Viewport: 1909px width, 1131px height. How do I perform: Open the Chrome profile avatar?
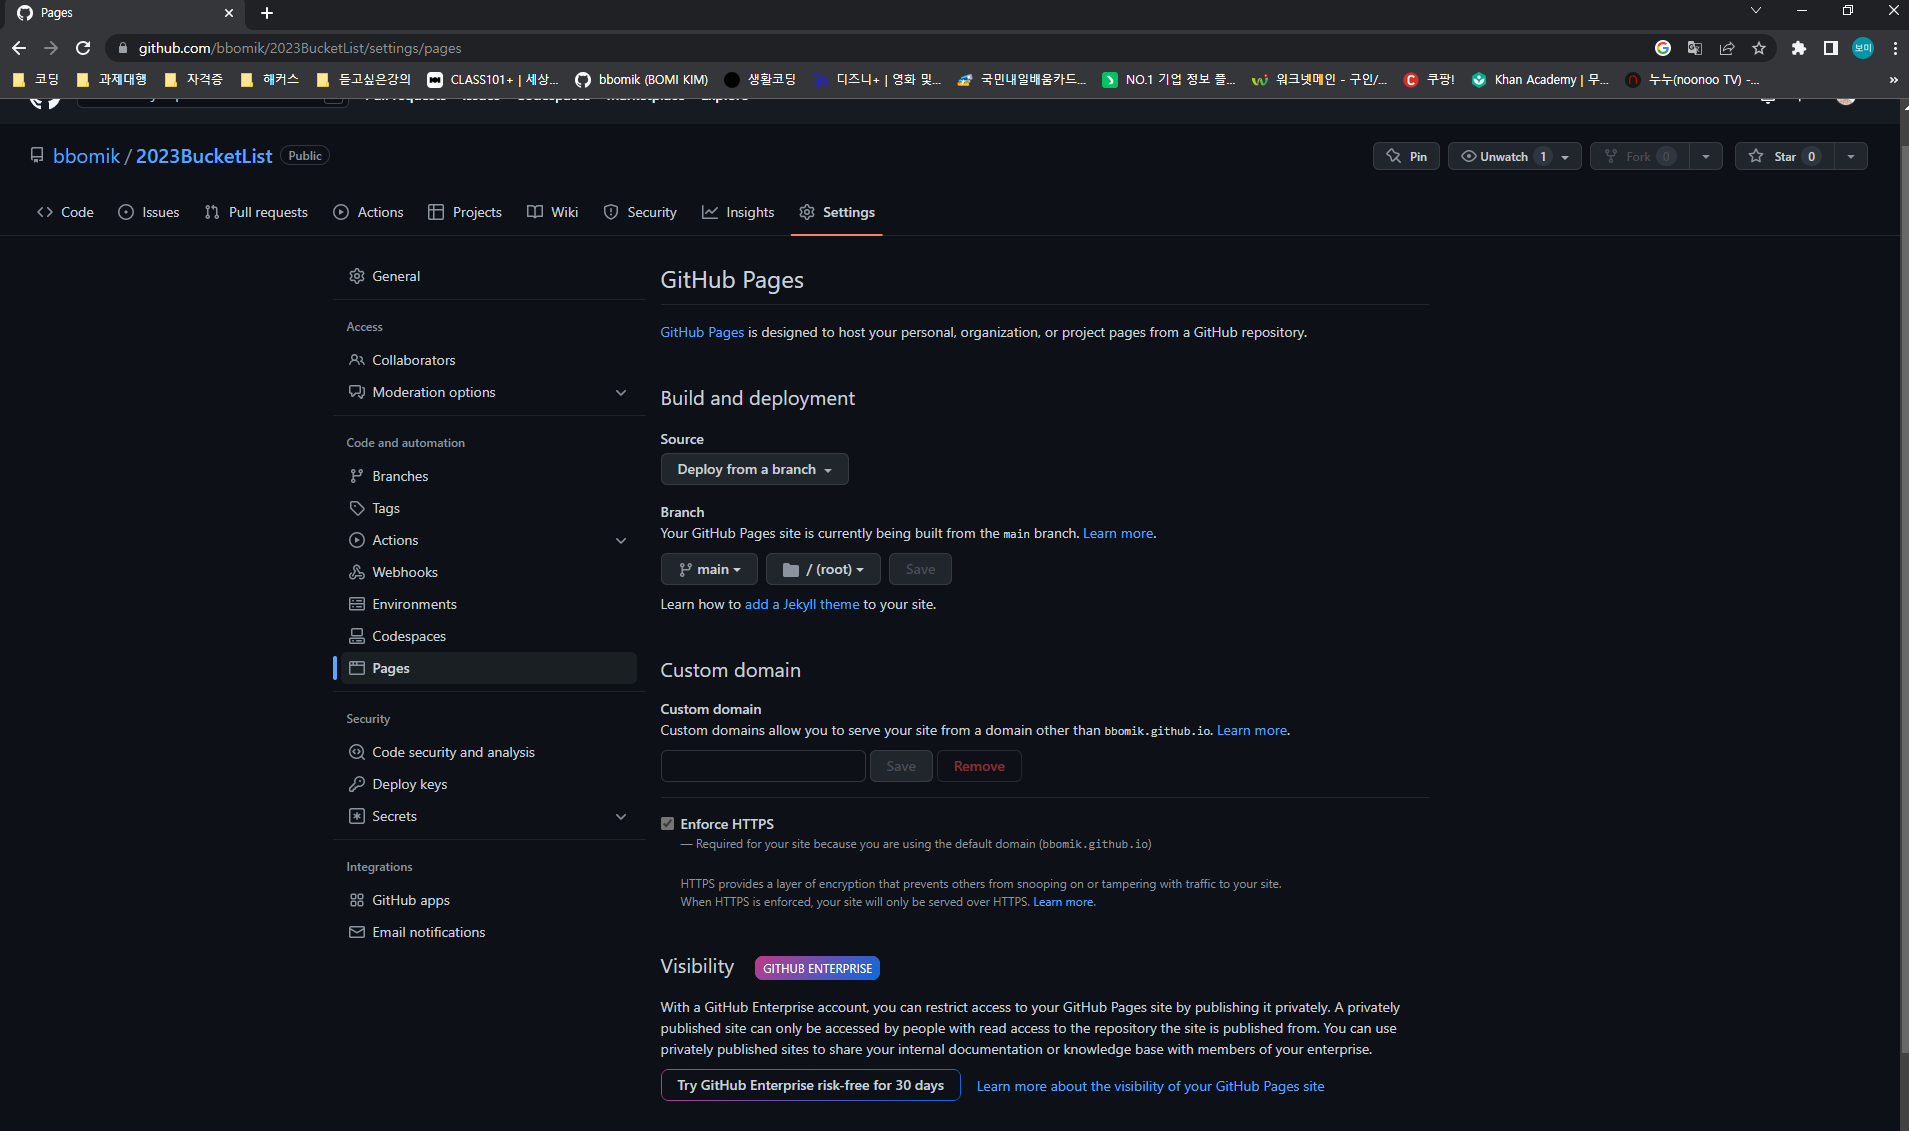(1863, 48)
